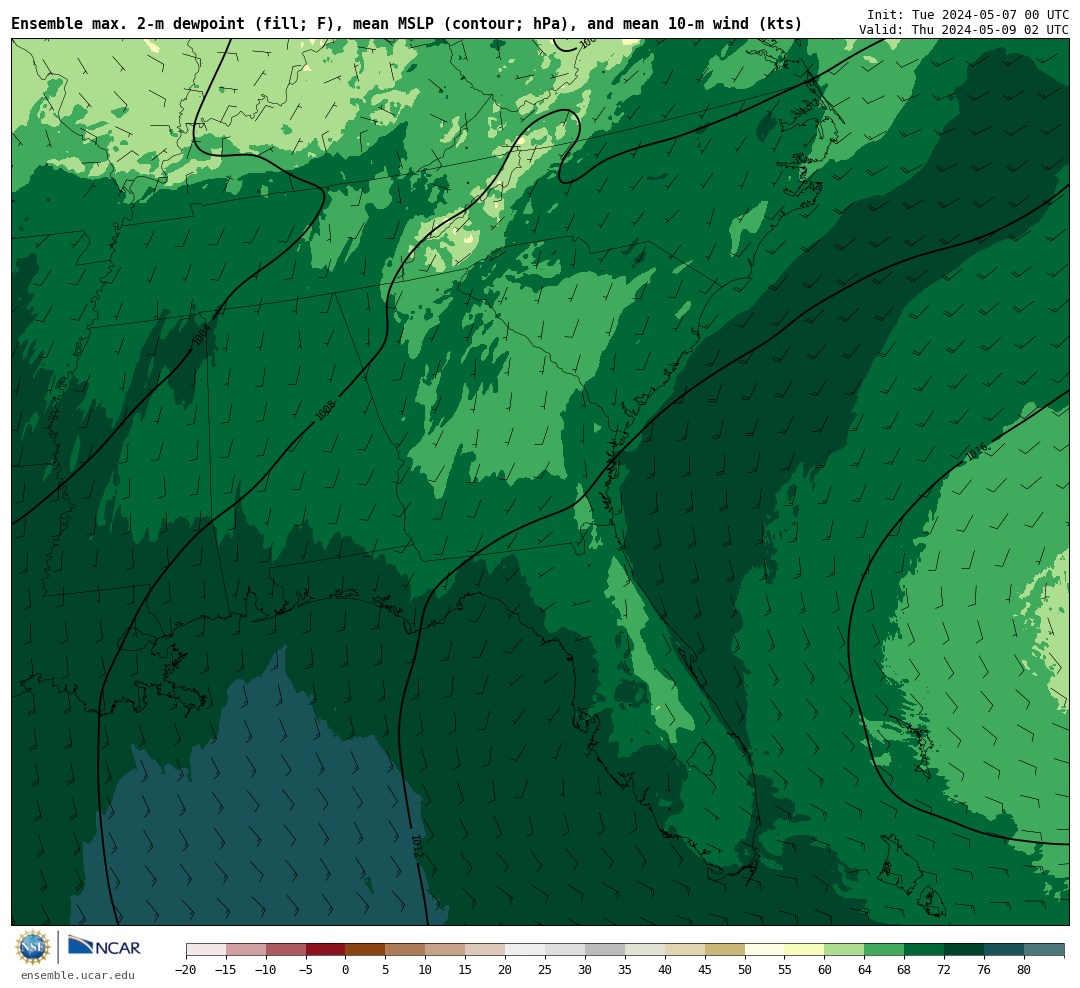Click the 76 colorbar tick label
This screenshot has height=988, width=1080.
pos(985,970)
